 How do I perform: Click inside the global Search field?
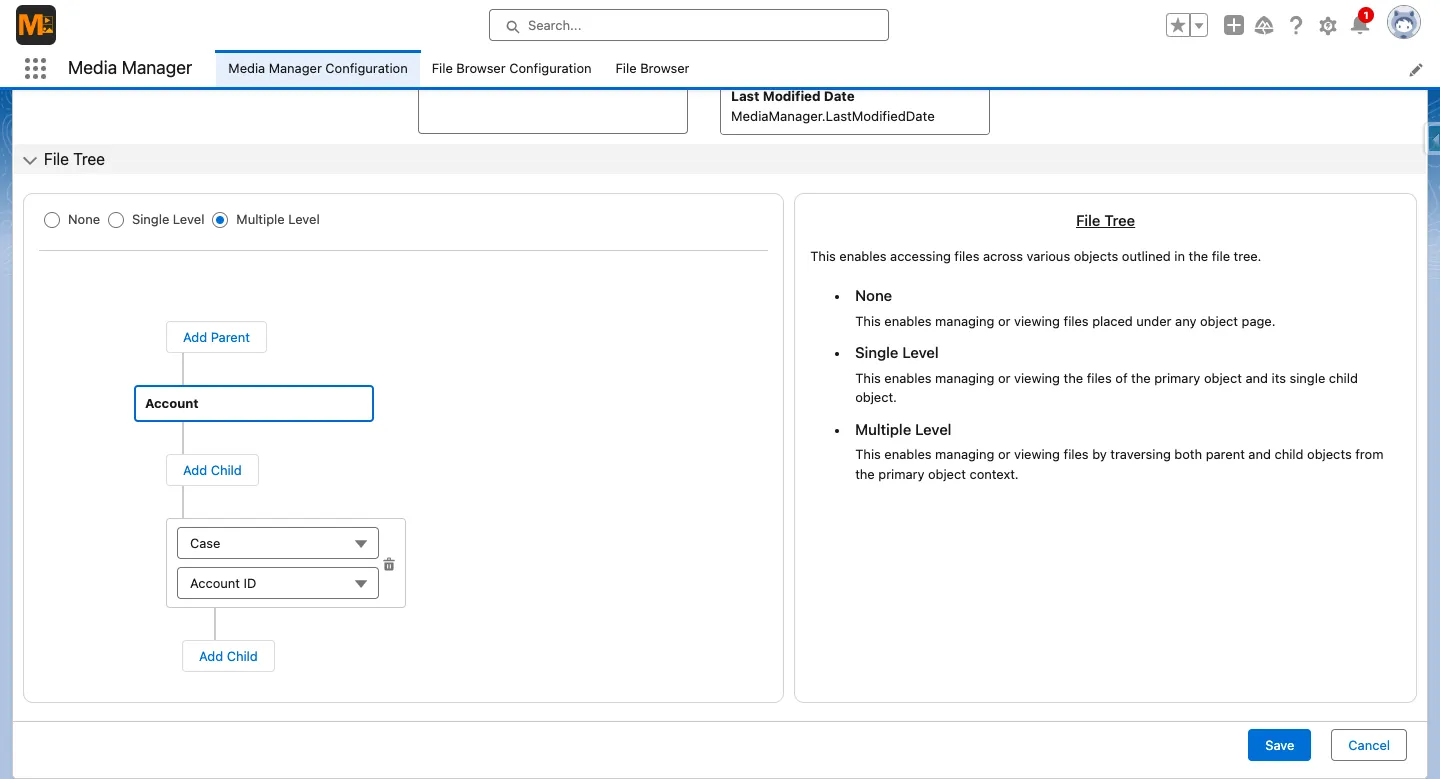click(x=688, y=25)
